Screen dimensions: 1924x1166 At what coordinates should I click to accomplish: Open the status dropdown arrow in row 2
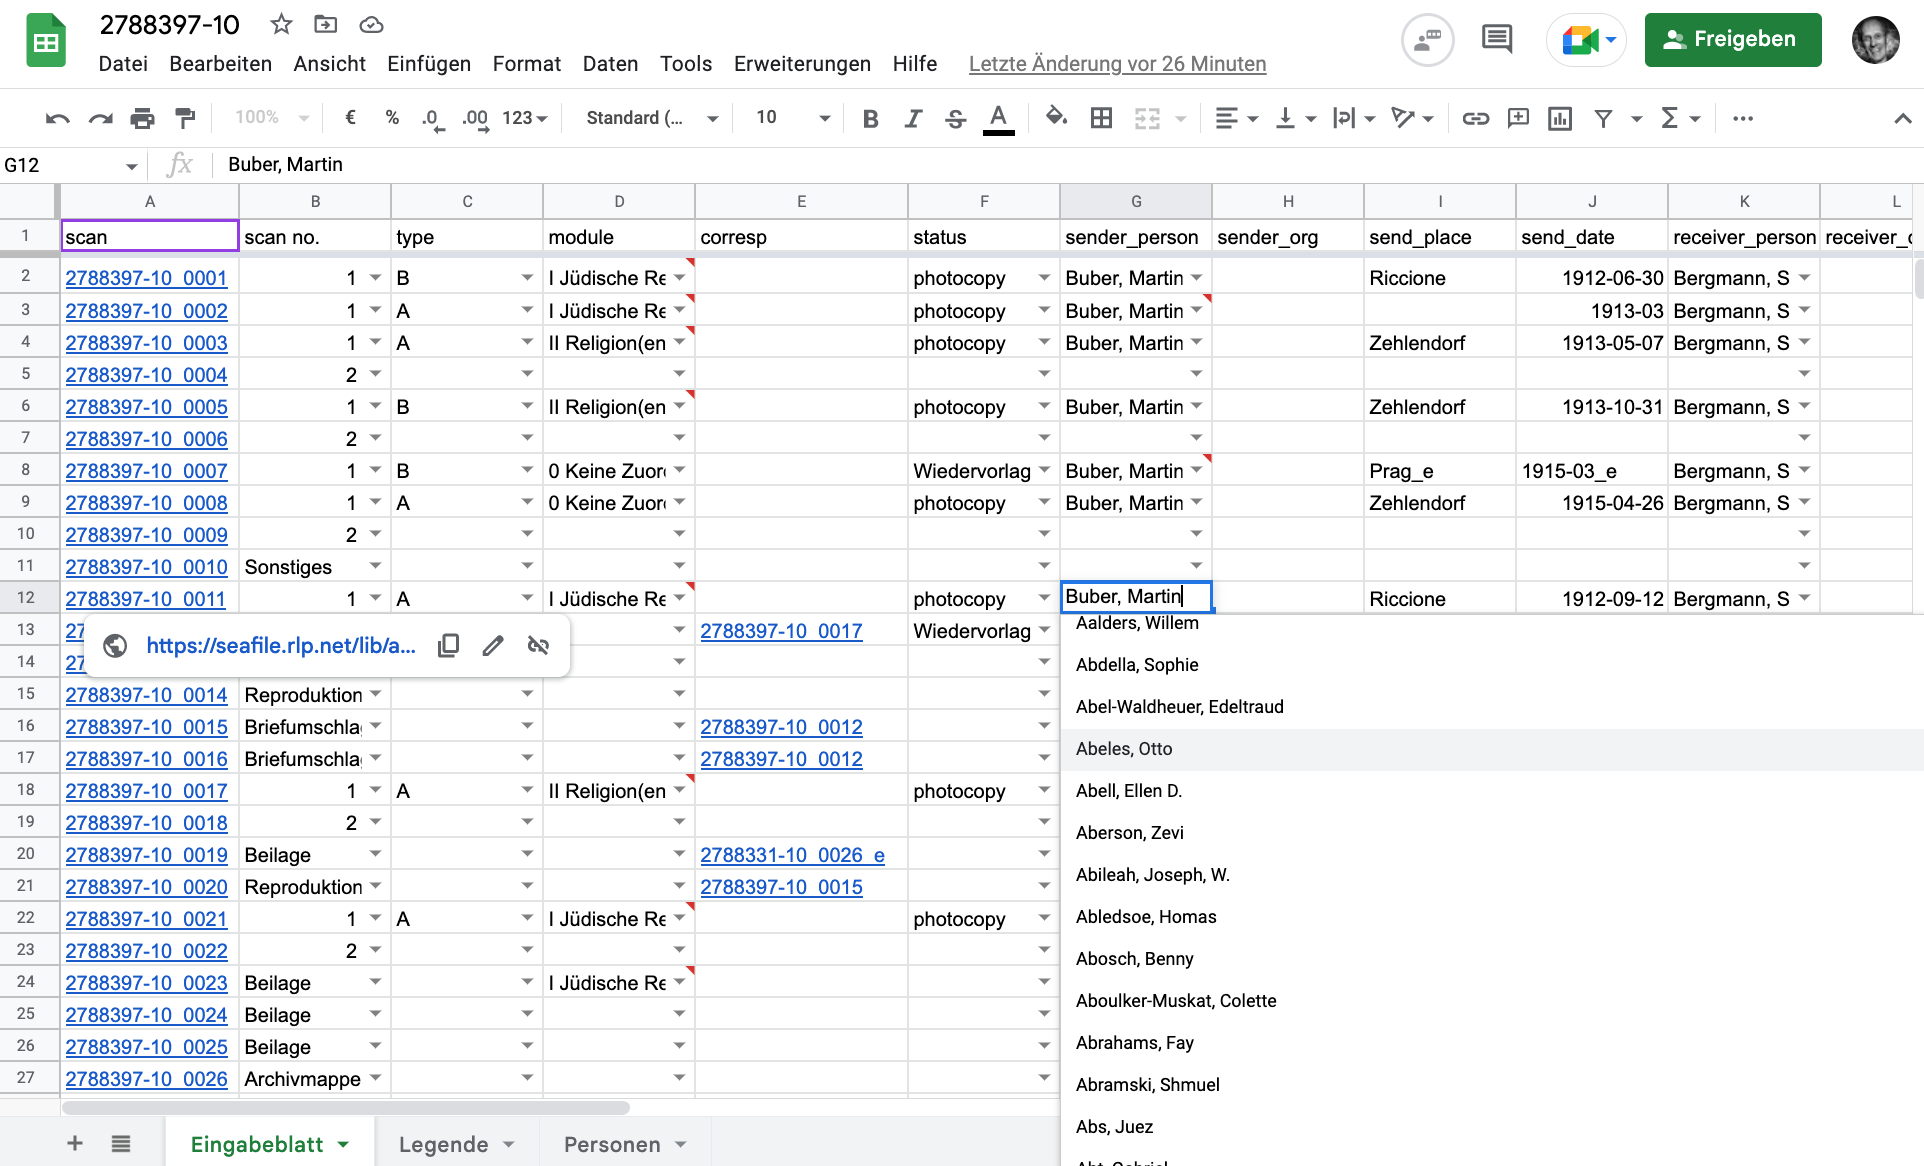[x=1044, y=278]
